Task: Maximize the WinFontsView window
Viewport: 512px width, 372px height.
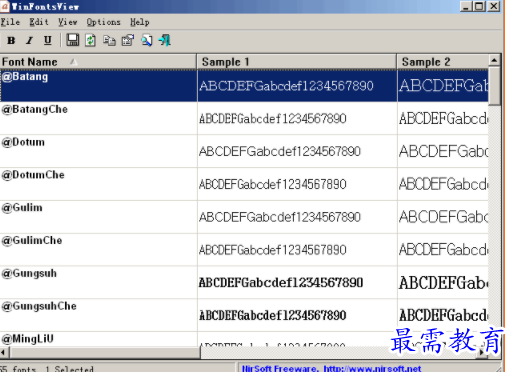Action: [x=479, y=6]
